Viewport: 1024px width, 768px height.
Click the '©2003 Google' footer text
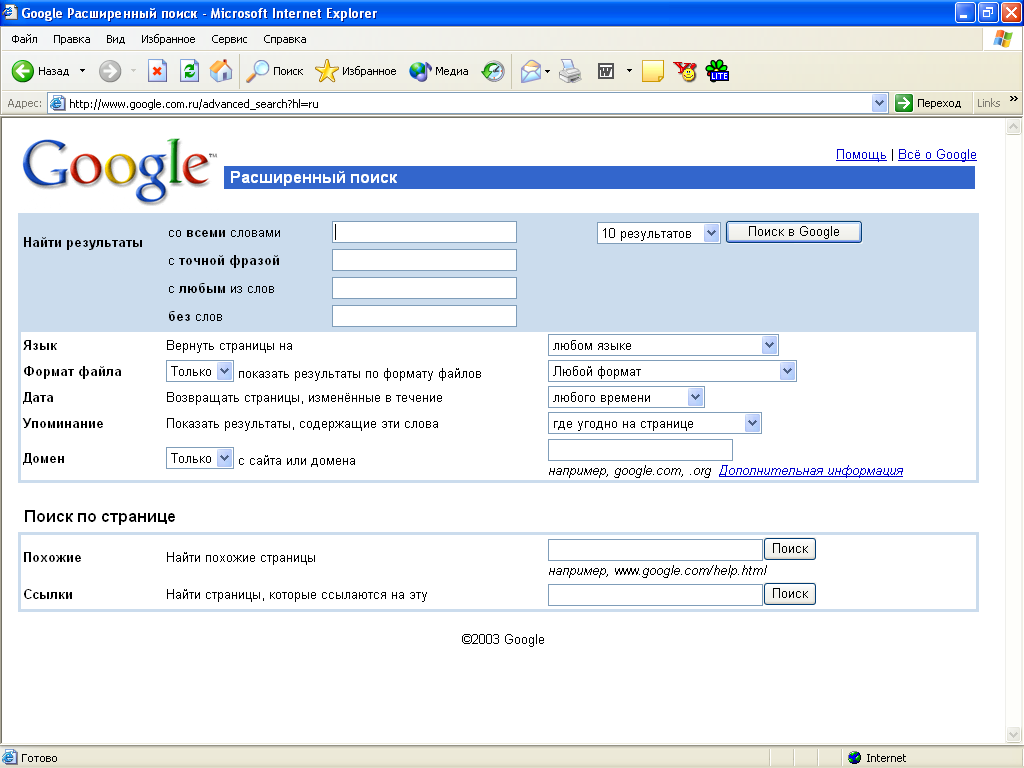(503, 639)
